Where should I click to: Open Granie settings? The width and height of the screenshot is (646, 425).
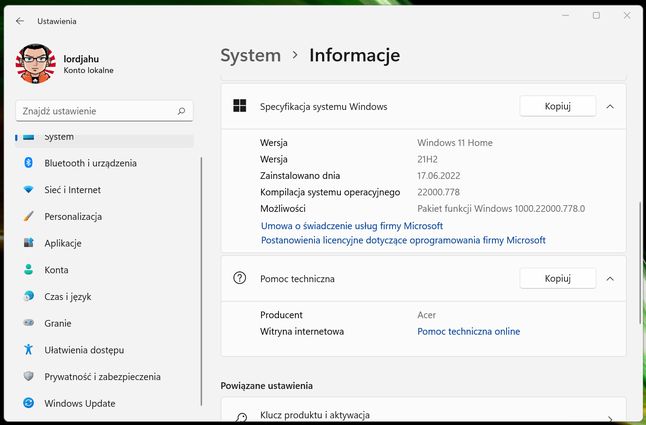point(104,323)
